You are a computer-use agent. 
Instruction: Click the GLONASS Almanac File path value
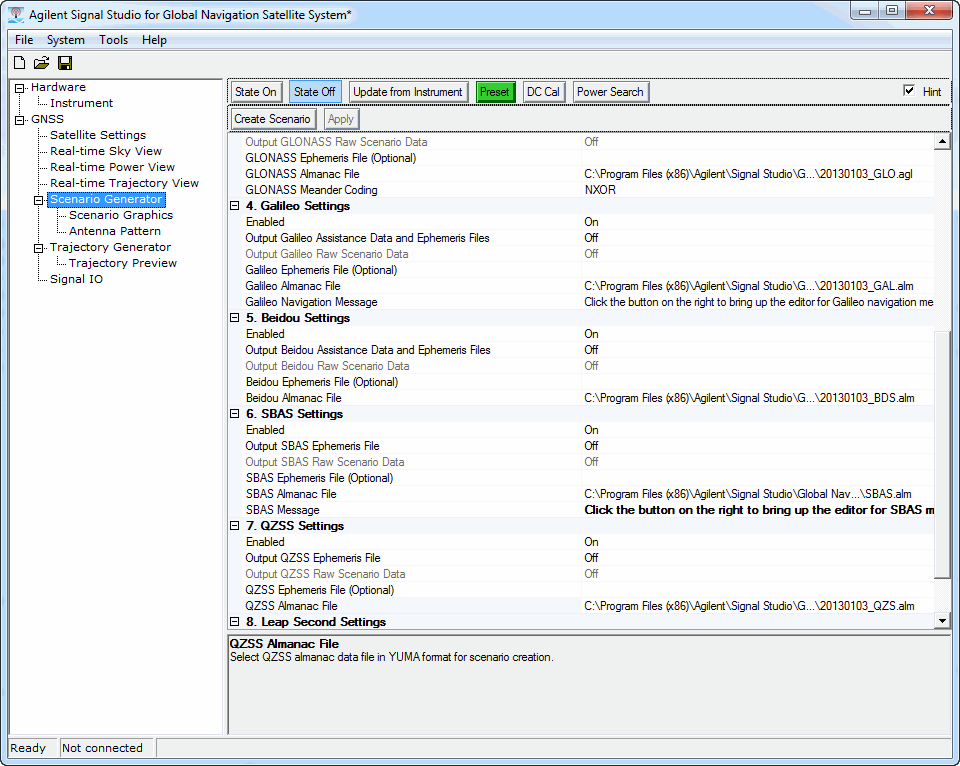[x=748, y=174]
